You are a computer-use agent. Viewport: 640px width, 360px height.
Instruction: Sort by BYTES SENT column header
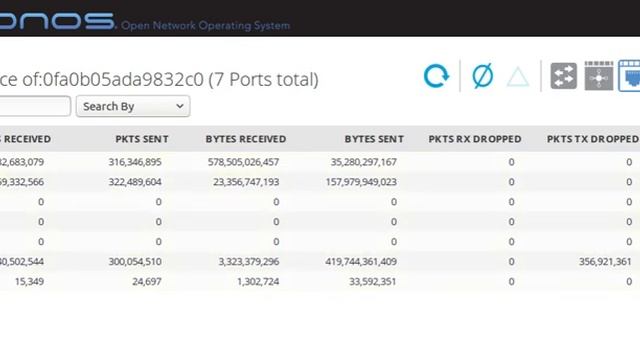pyautogui.click(x=374, y=139)
